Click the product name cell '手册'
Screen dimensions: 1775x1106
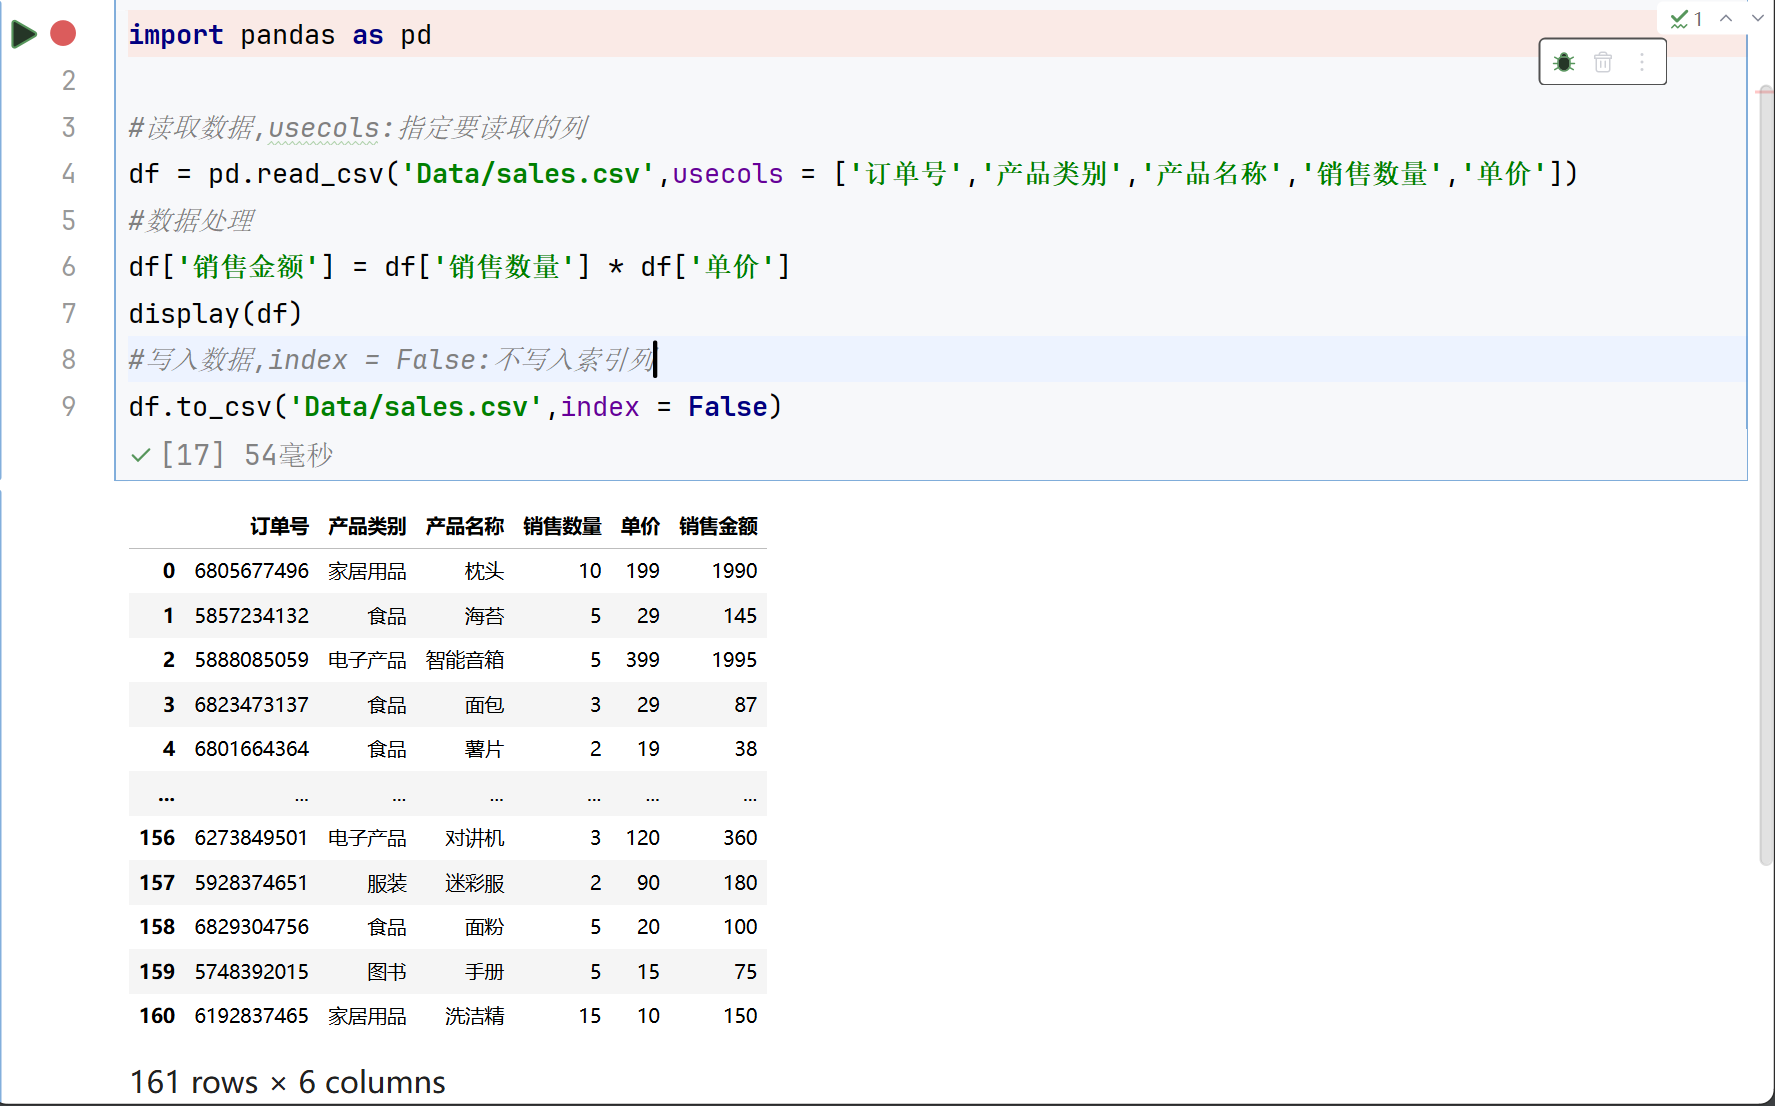(484, 972)
